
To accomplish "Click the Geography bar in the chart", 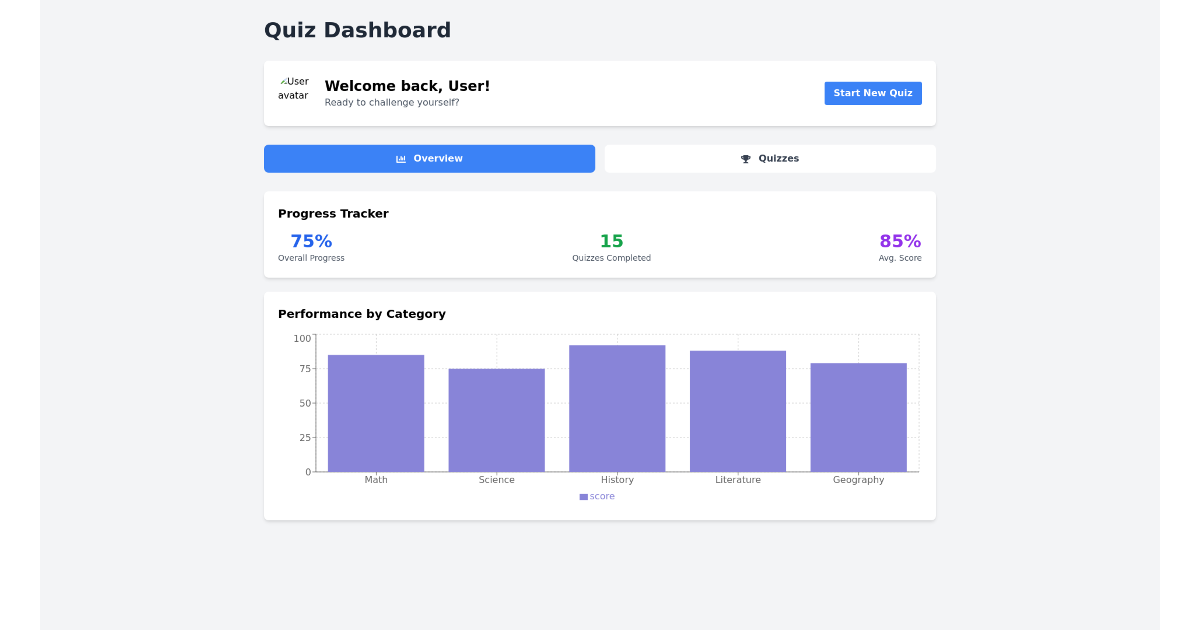I will [858, 416].
